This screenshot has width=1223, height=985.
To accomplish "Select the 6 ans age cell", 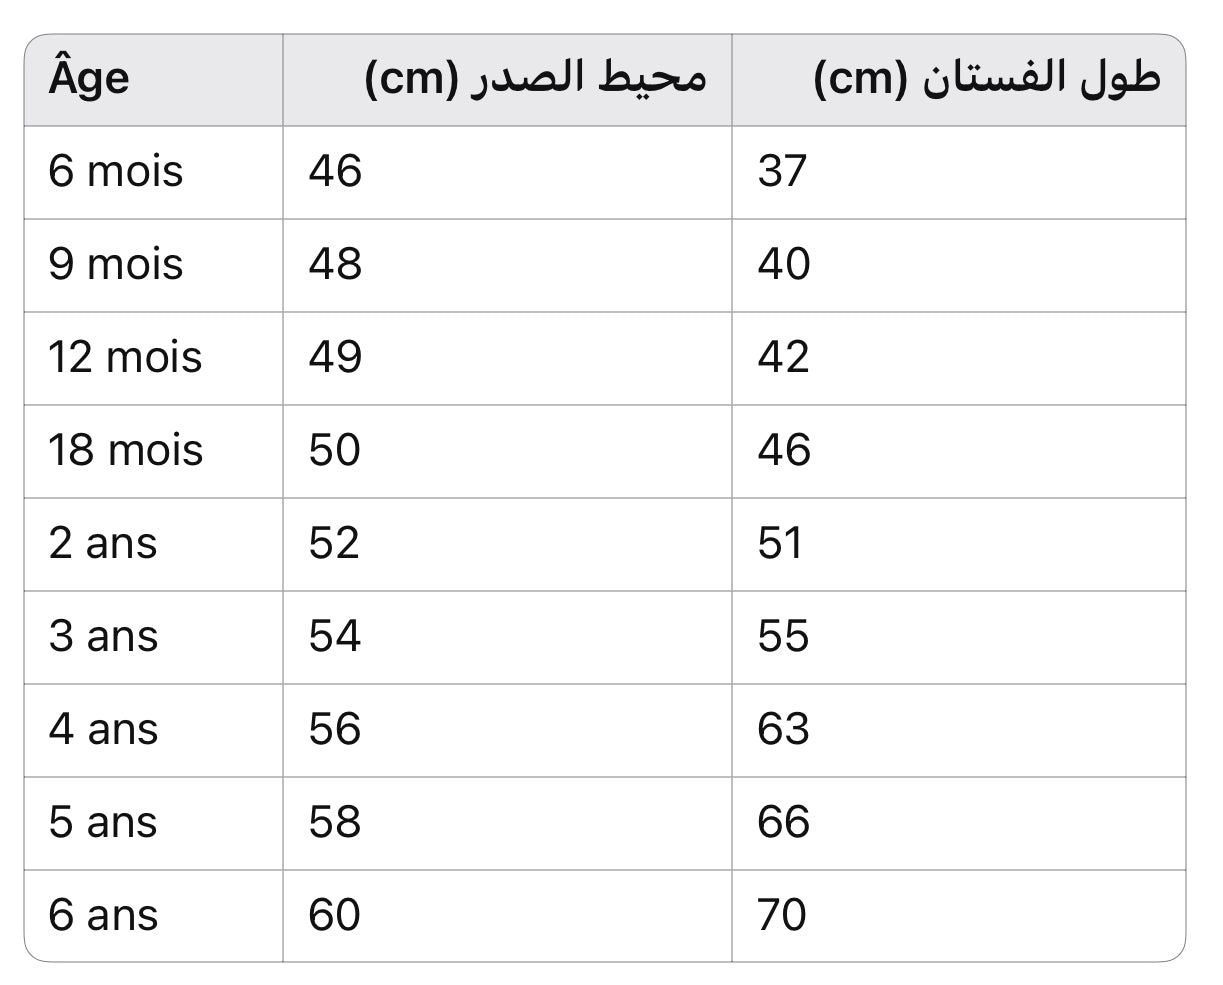I will [103, 916].
